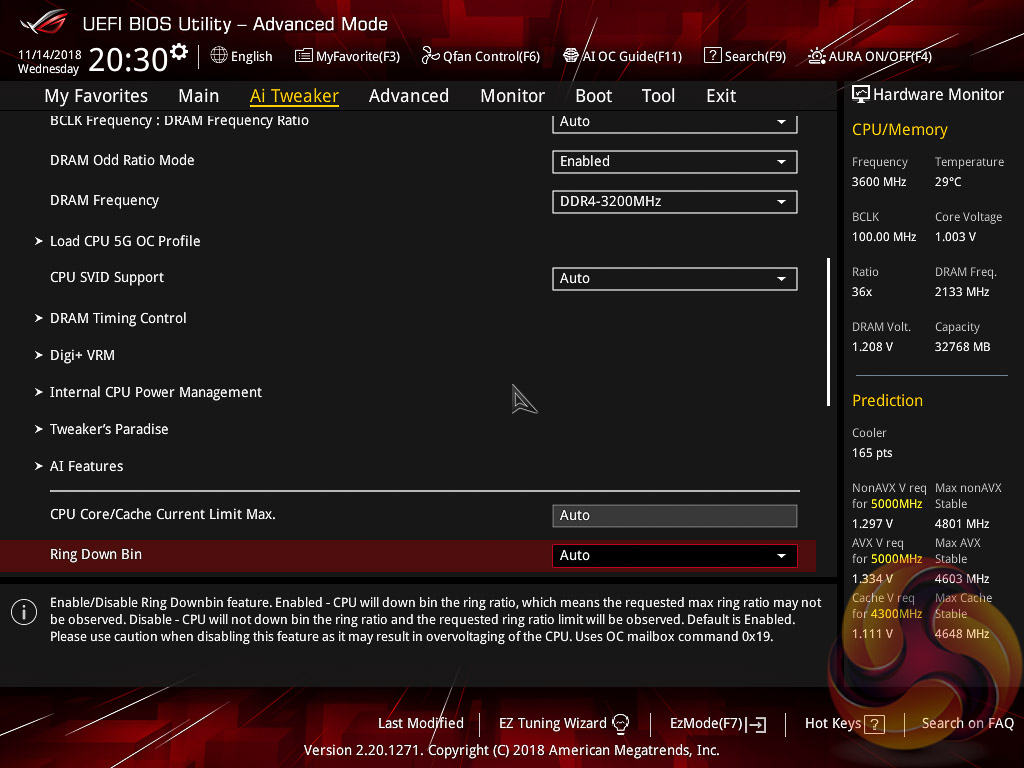Click the EzMode exit arrow icon
Screen dimensions: 1024x768
coord(756,724)
